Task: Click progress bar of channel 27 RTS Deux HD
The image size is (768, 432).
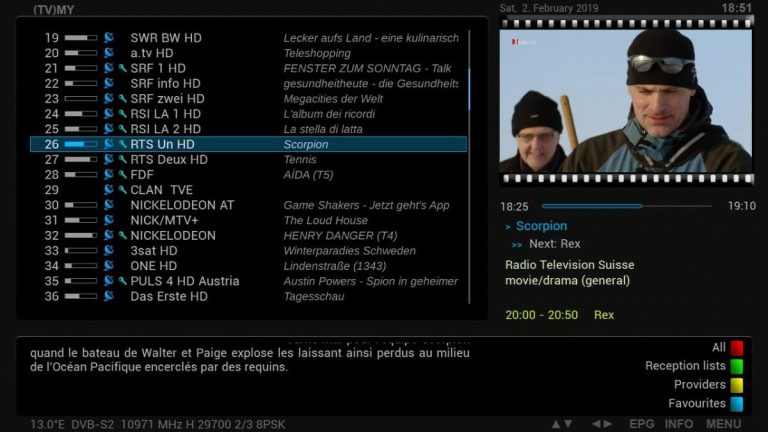Action: pyautogui.click(x=81, y=159)
